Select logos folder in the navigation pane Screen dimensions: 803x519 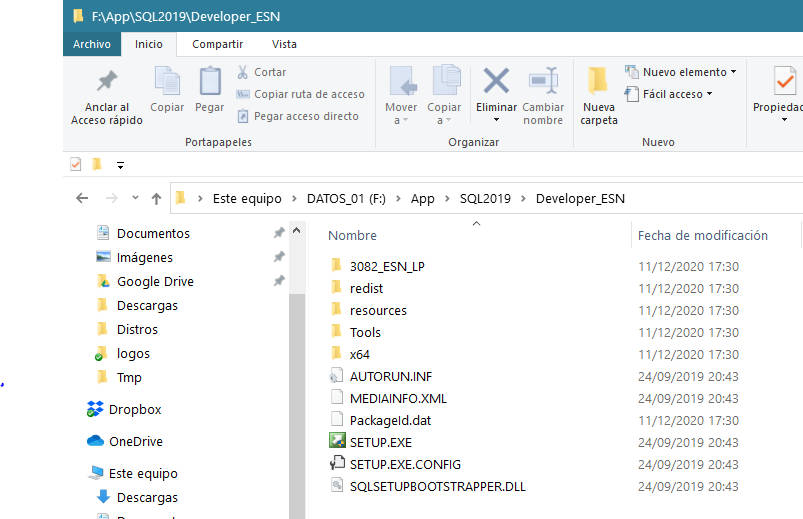pos(133,354)
